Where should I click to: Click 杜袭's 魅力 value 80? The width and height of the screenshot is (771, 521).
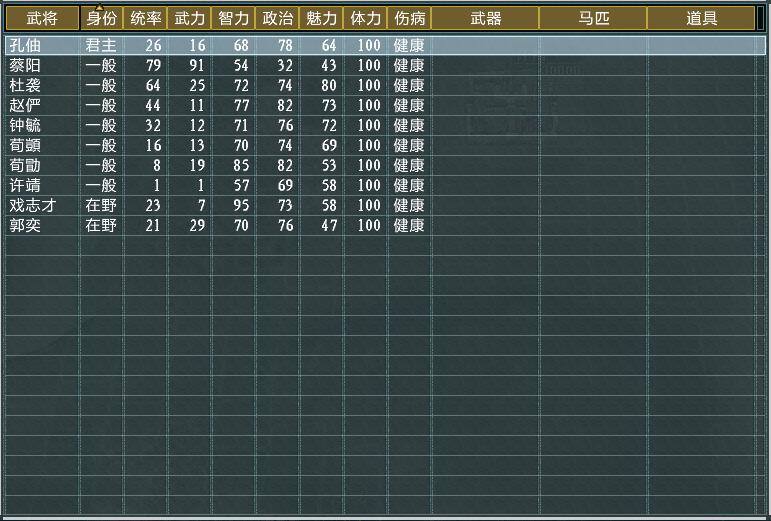[x=329, y=86]
